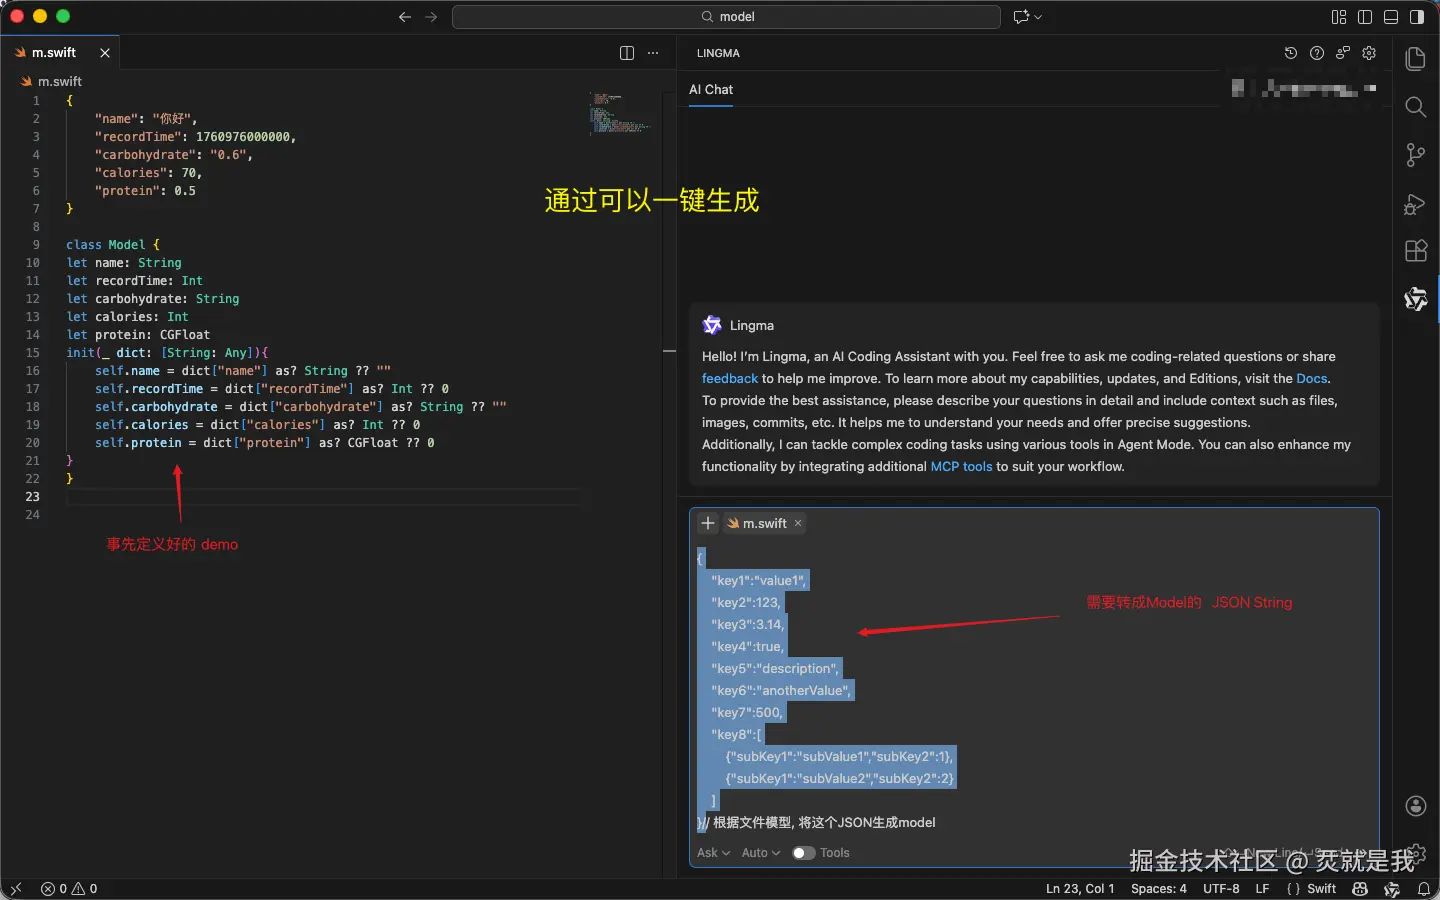This screenshot has height=900, width=1440.
Task: Open the feedback link in the Lingma message
Action: click(x=730, y=379)
